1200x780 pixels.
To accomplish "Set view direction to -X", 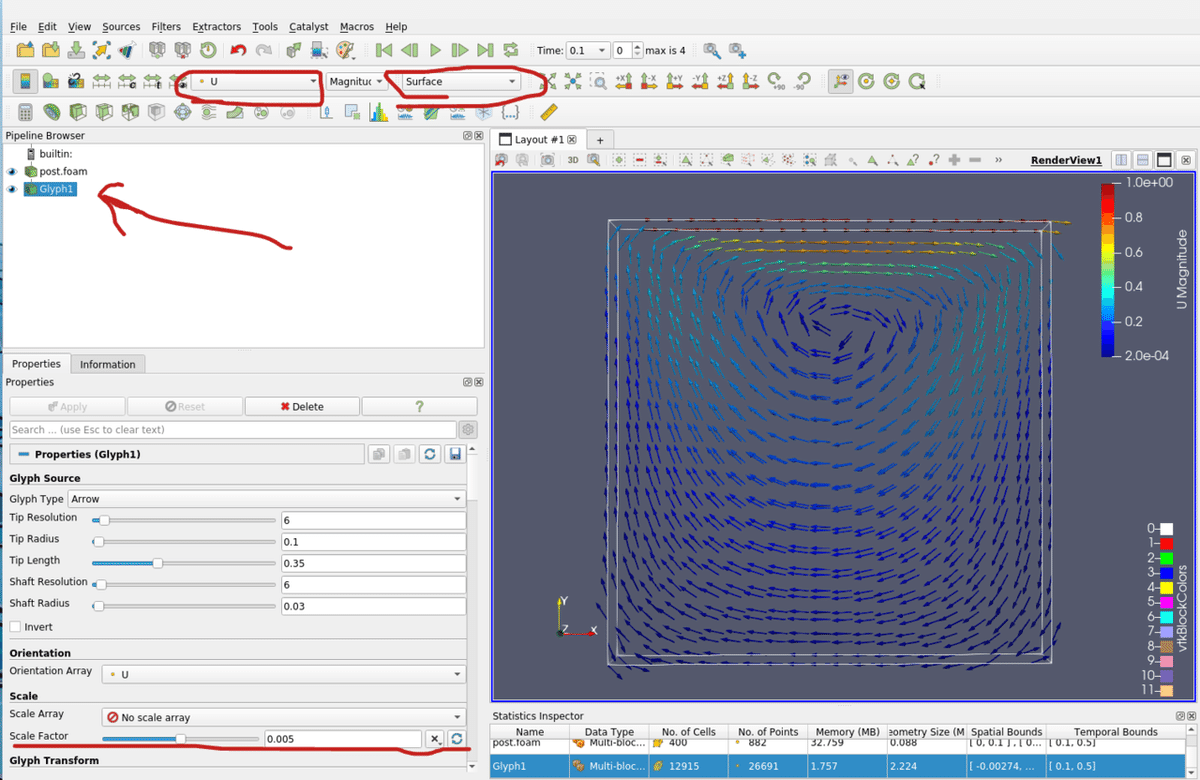I will point(649,82).
